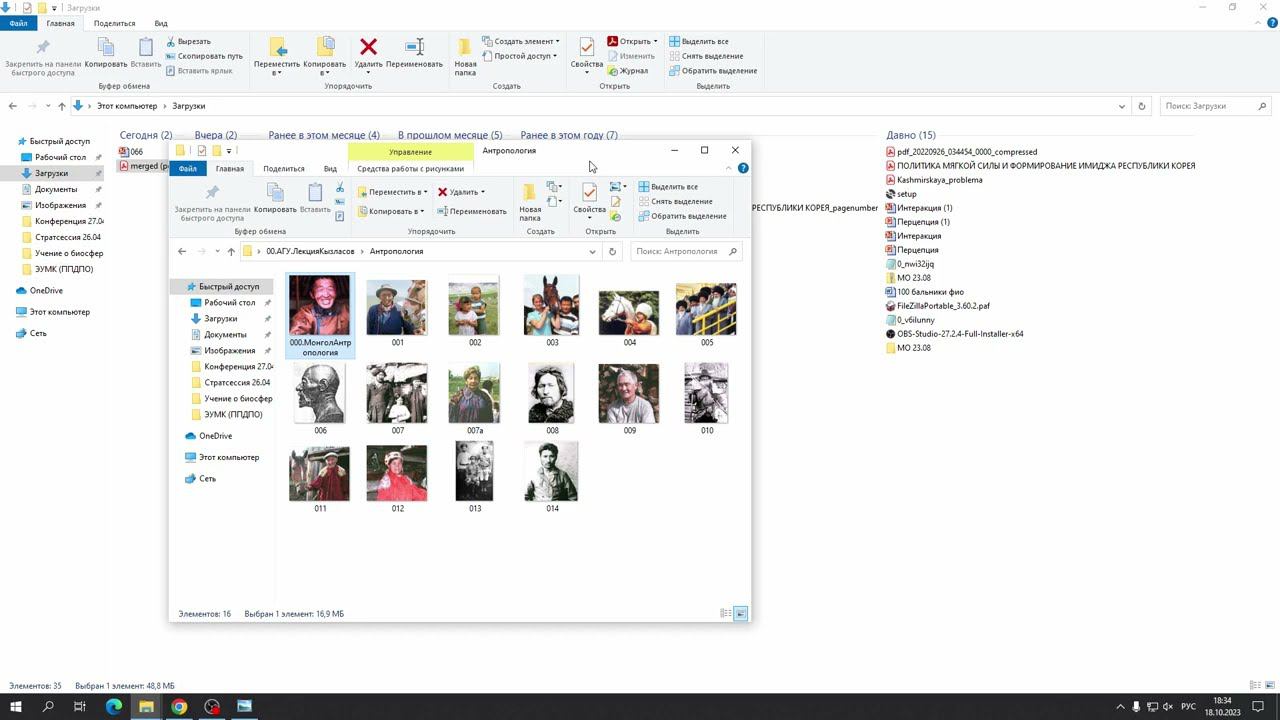Collapse the ribbon in the Антропология window
Image resolution: width=1280 pixels, height=720 pixels.
(x=728, y=168)
